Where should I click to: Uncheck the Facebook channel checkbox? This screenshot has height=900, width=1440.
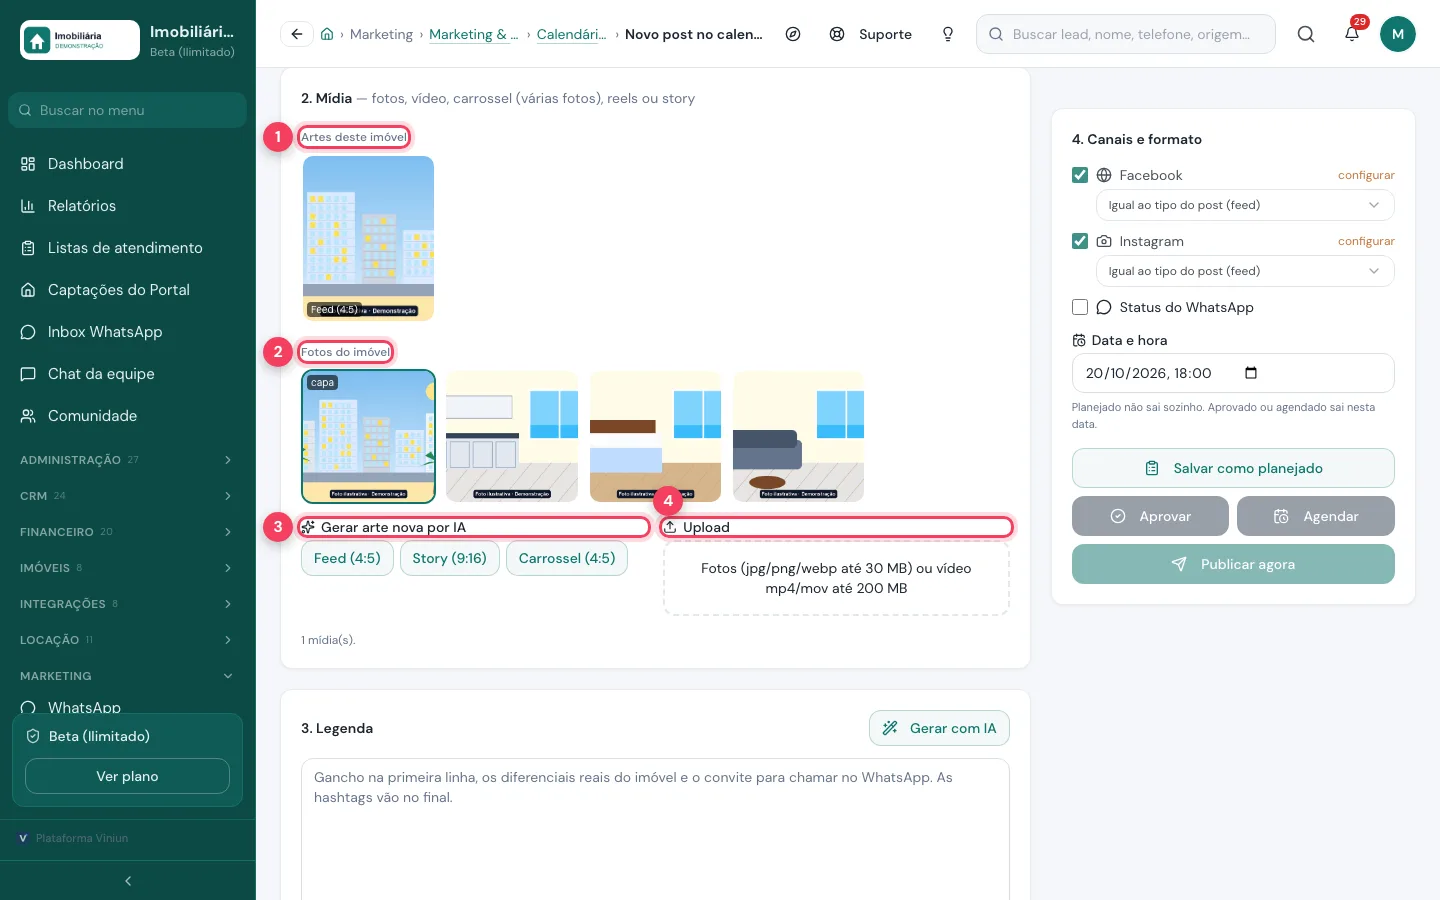point(1080,175)
